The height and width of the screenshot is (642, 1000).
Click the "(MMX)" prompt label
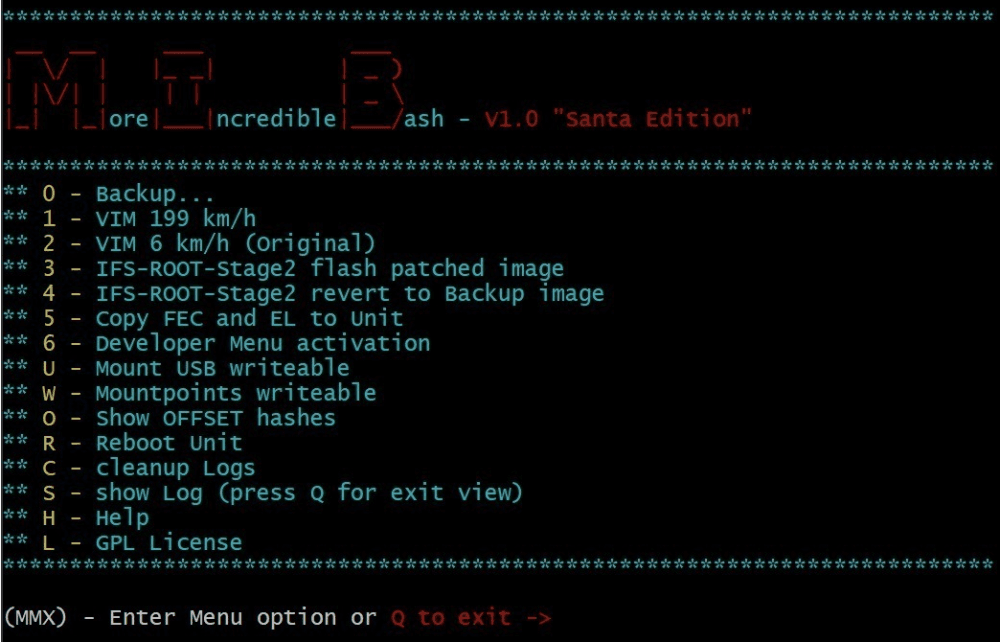(x=35, y=618)
